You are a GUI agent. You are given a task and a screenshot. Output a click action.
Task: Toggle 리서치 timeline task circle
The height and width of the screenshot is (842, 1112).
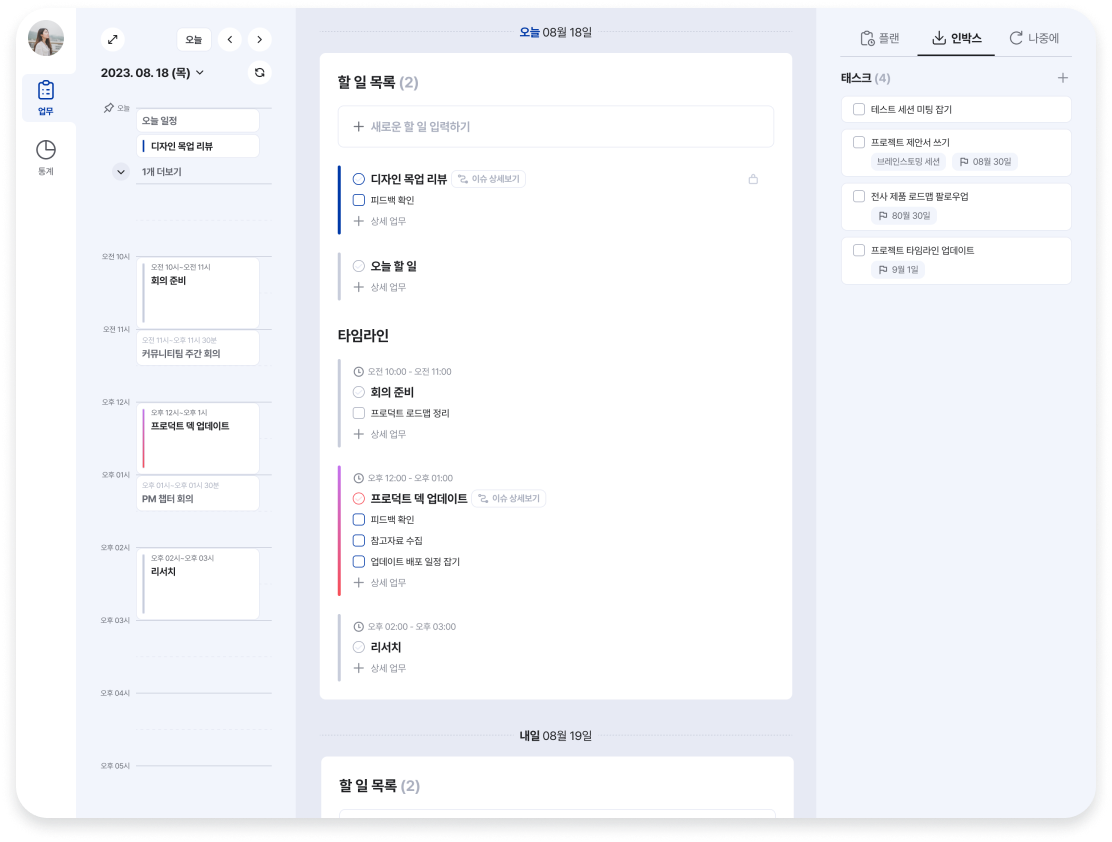point(359,648)
